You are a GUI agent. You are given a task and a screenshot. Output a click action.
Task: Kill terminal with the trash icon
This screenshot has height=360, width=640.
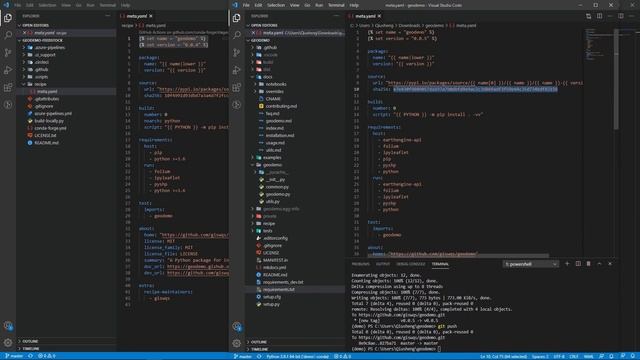589,264
